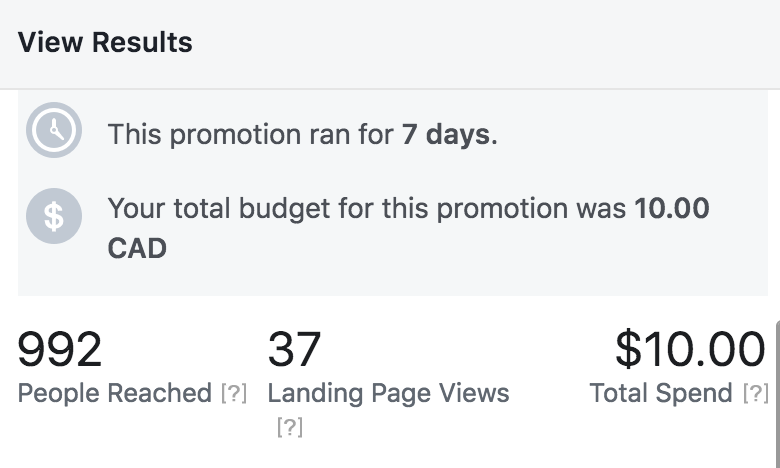
Task: Click the bold 7 days text
Action: coord(446,134)
